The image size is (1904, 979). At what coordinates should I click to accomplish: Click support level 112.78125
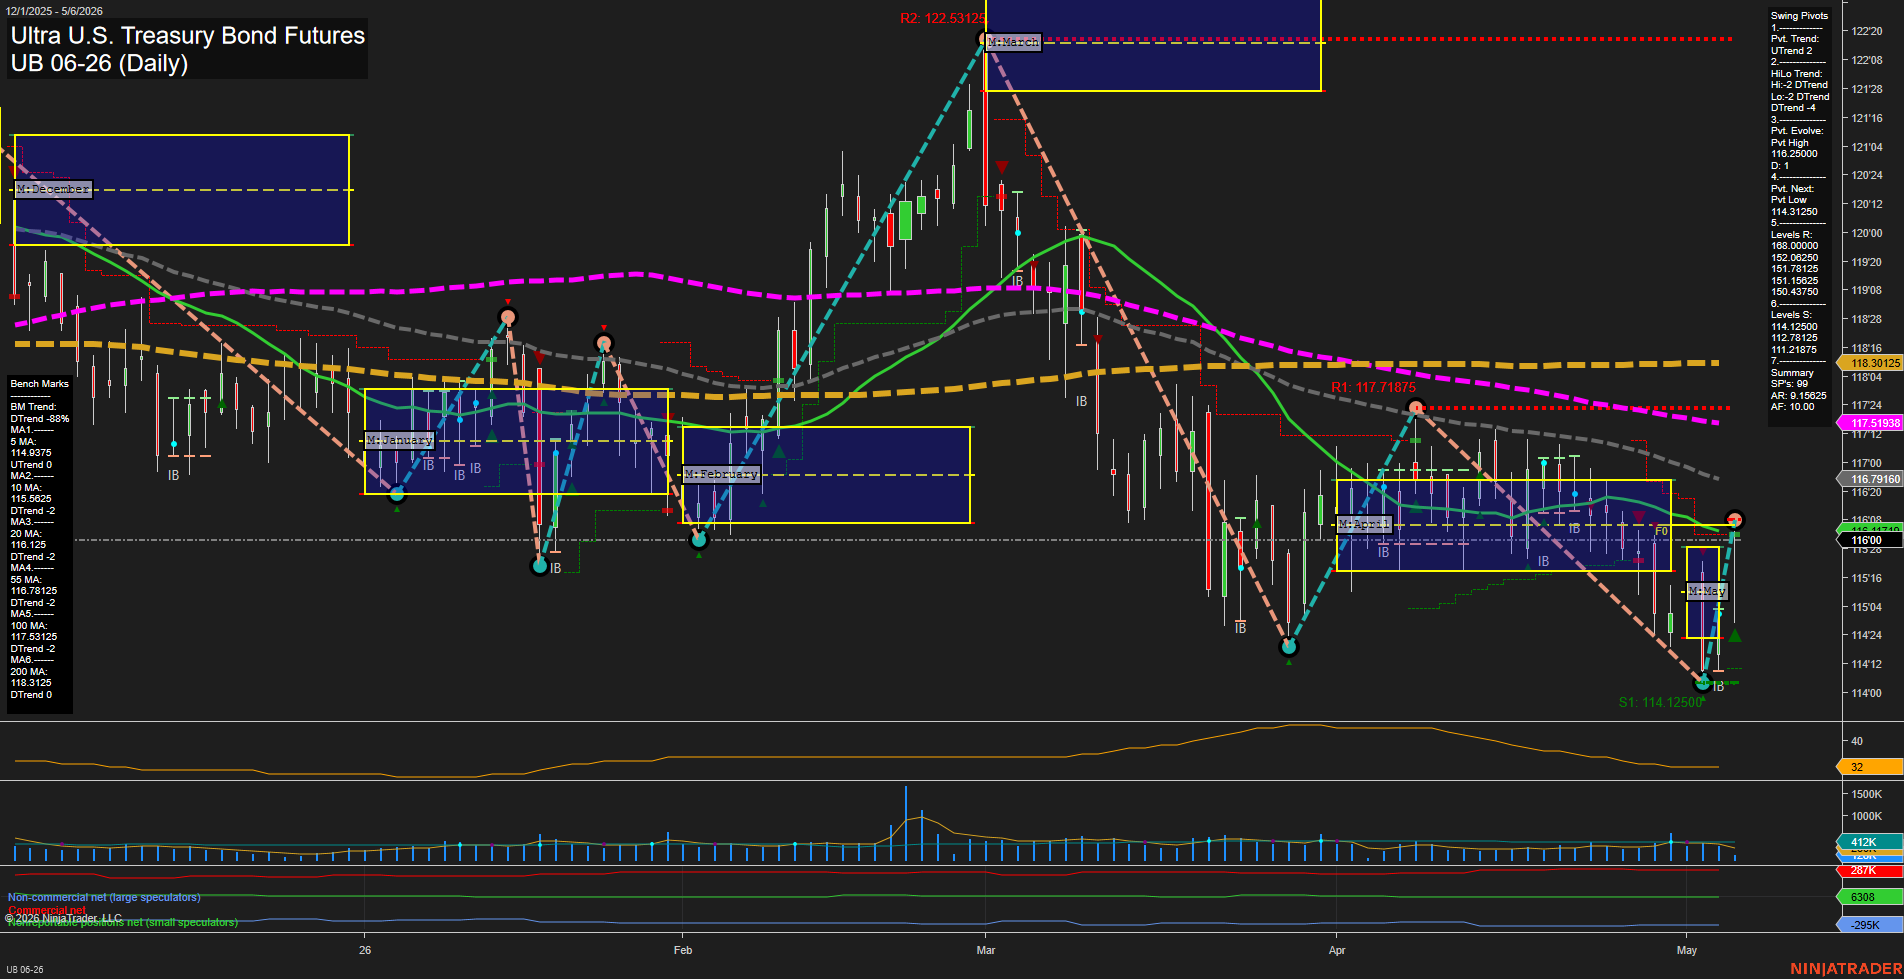1794,338
